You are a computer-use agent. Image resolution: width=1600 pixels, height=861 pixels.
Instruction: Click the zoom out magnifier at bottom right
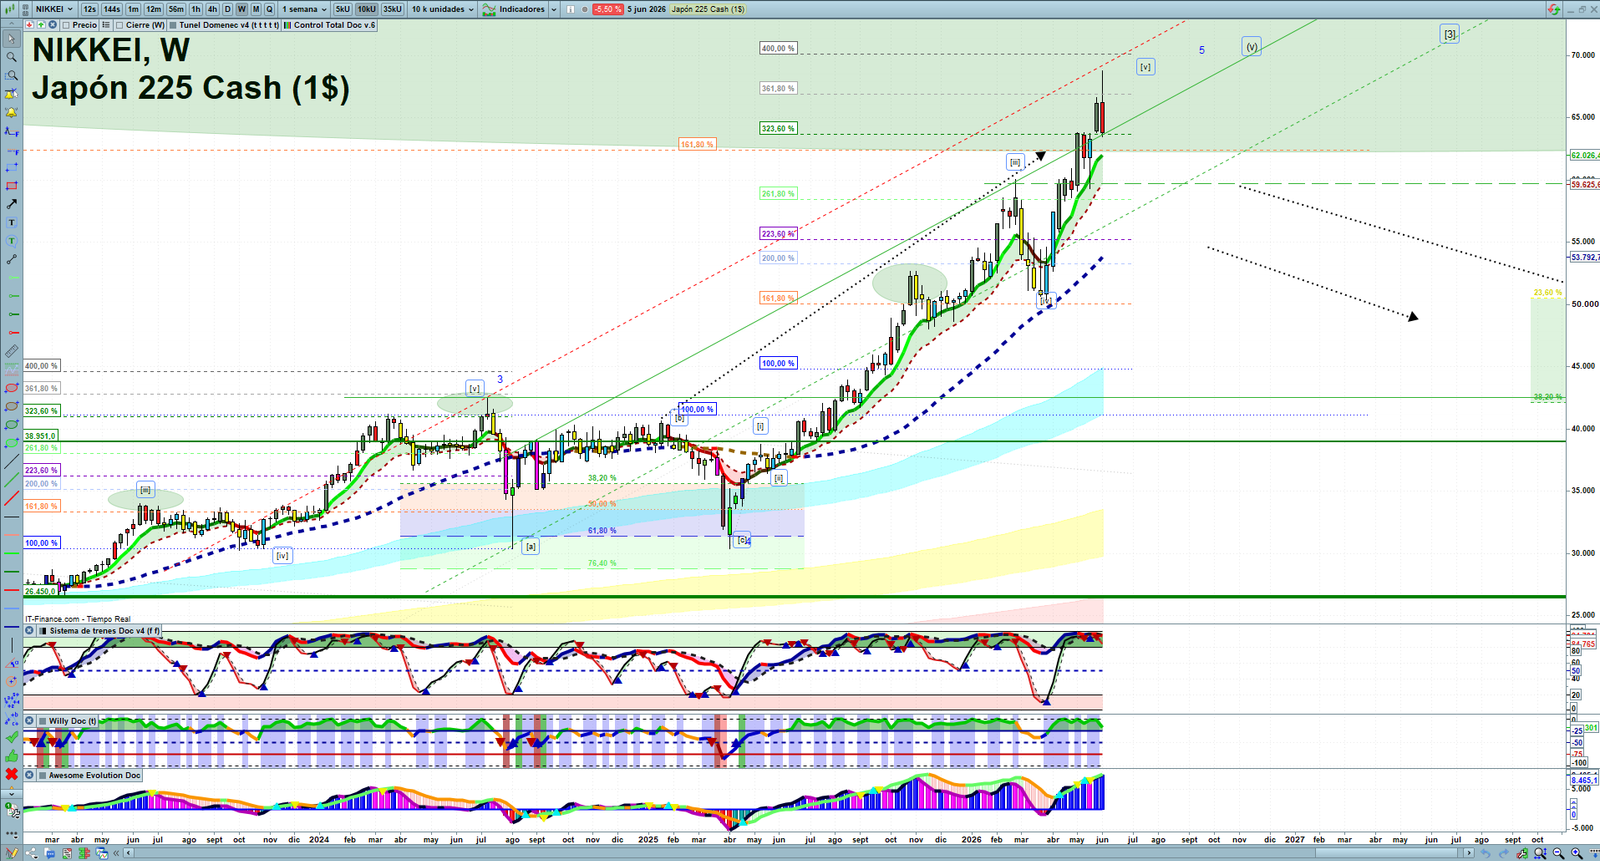pos(1558,853)
